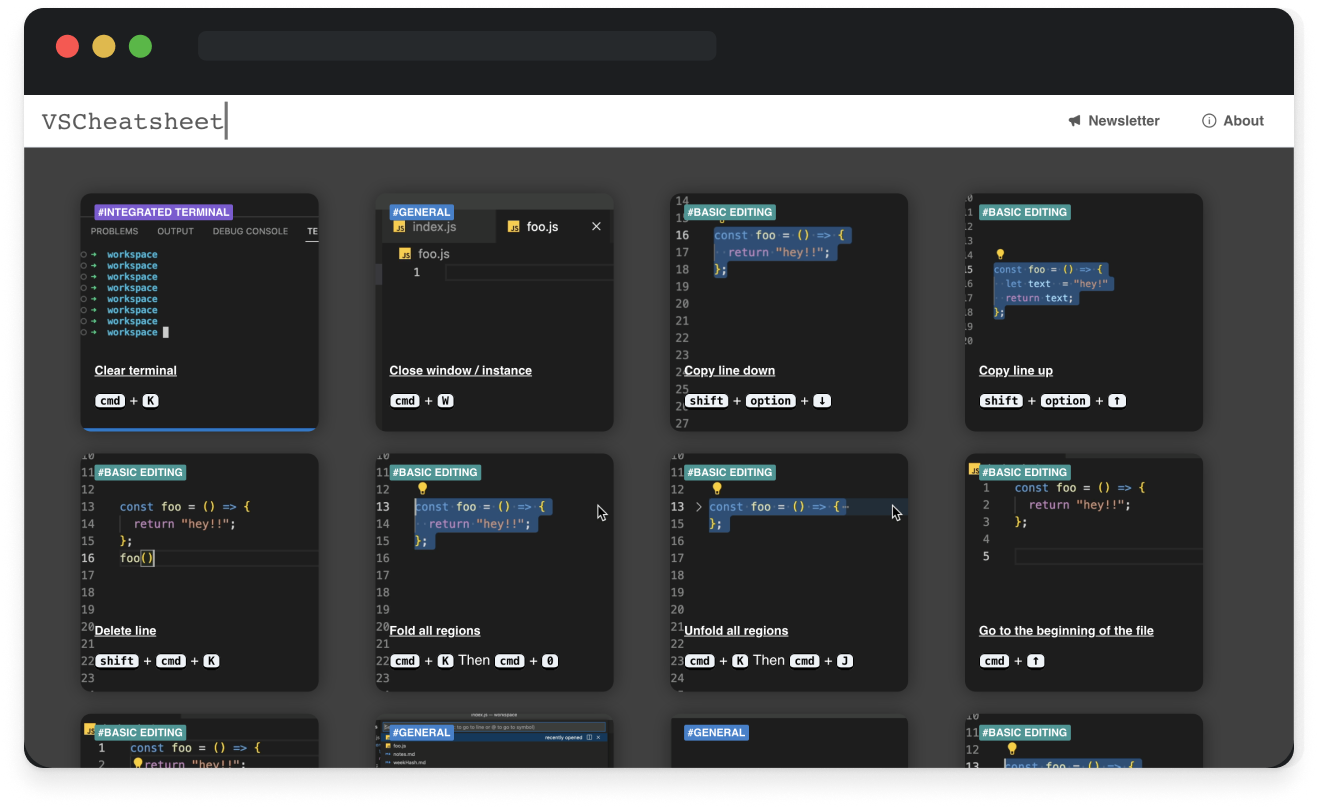This screenshot has width=1318, height=808.
Task: Click the close X on foo.js tab preview
Action: [x=597, y=227]
